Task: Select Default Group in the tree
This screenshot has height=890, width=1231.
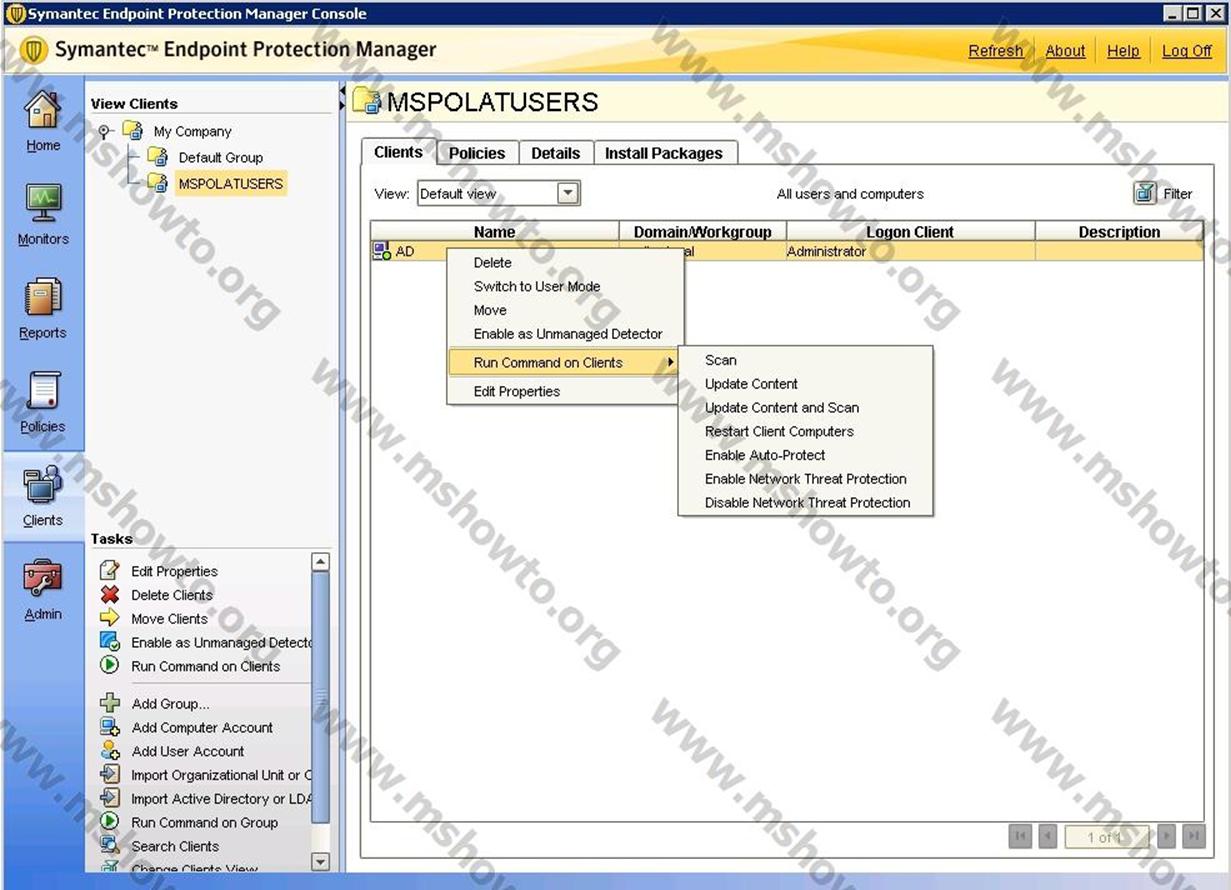Action: click(221, 157)
